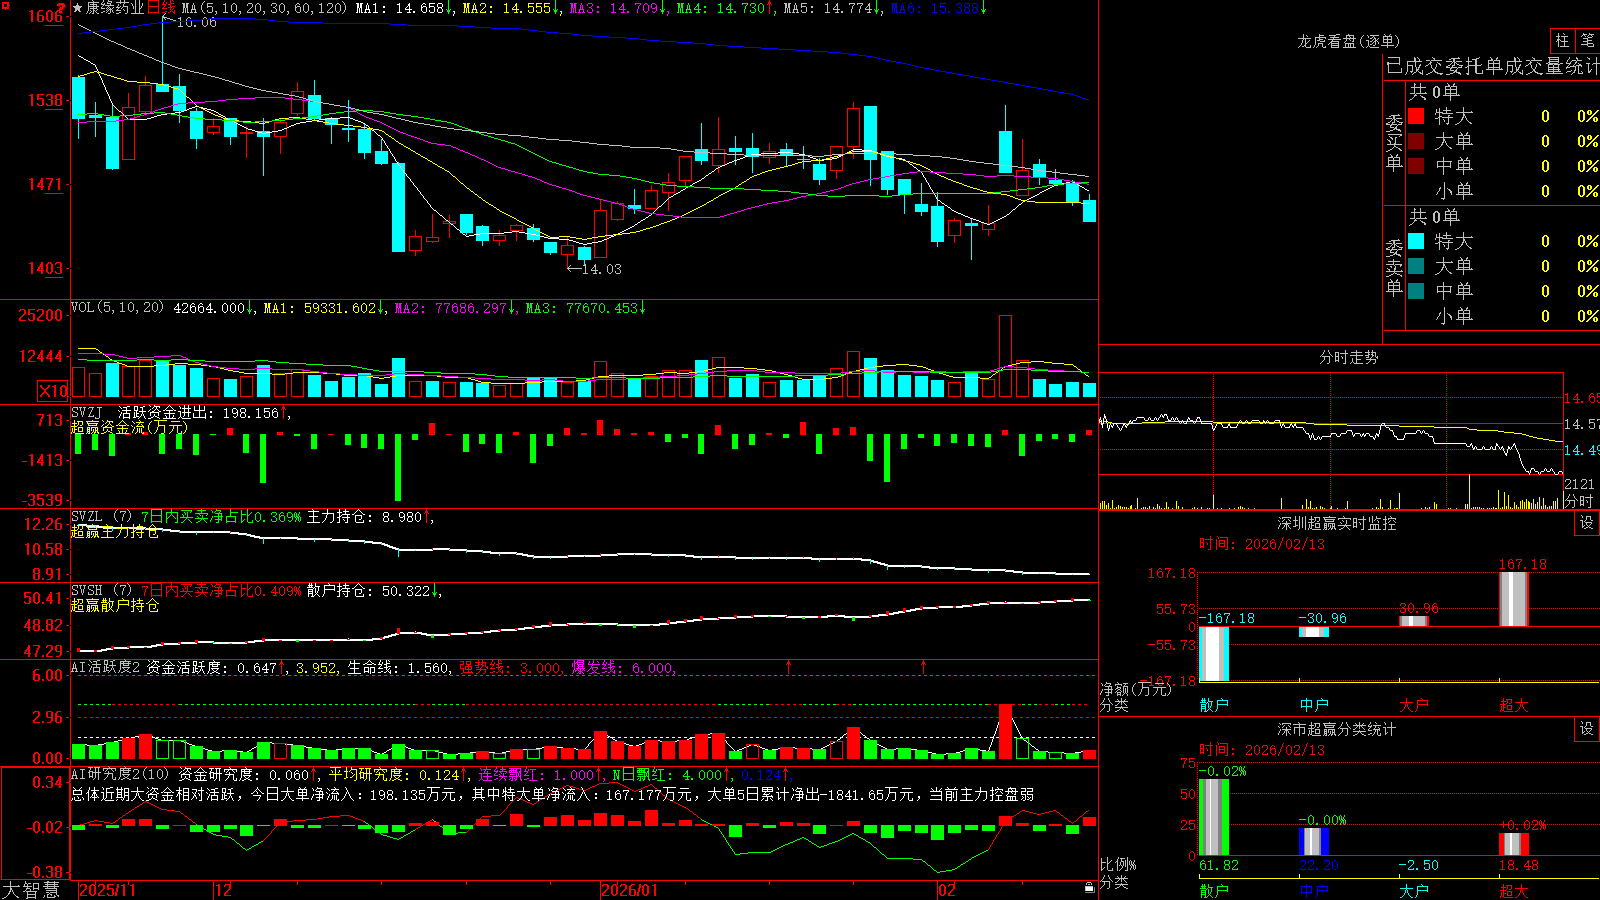Open the AI研究度2(10) indicator label
This screenshot has height=900, width=1600.
click(x=120, y=774)
